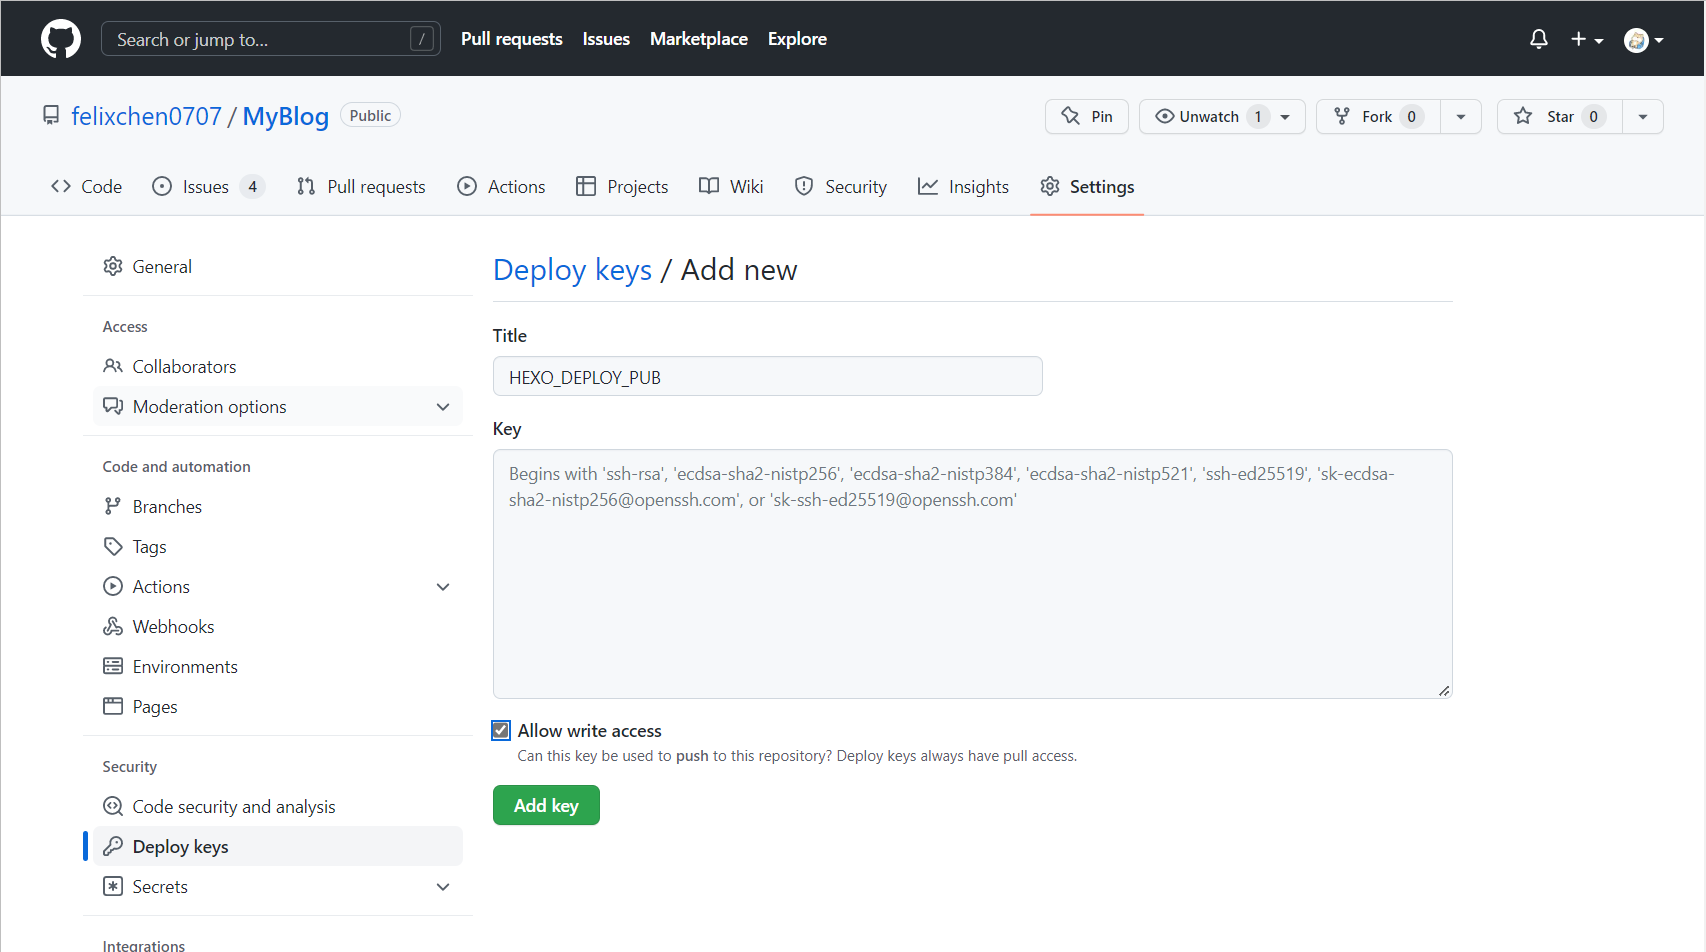Open the Star lists dropdown arrow
Viewport: 1706px width, 952px height.
pyautogui.click(x=1643, y=116)
